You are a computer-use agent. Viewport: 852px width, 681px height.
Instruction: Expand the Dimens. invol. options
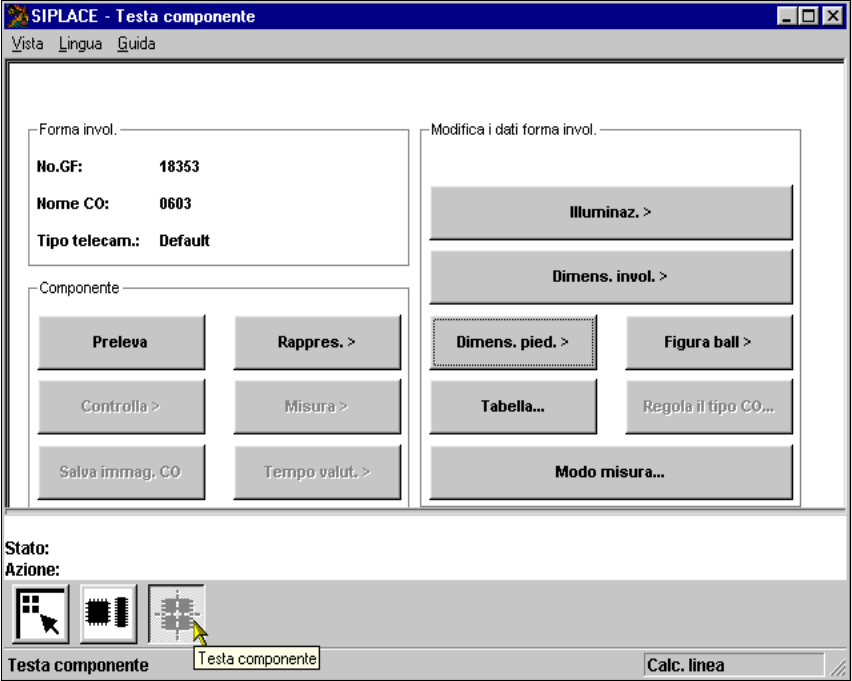pos(610,276)
